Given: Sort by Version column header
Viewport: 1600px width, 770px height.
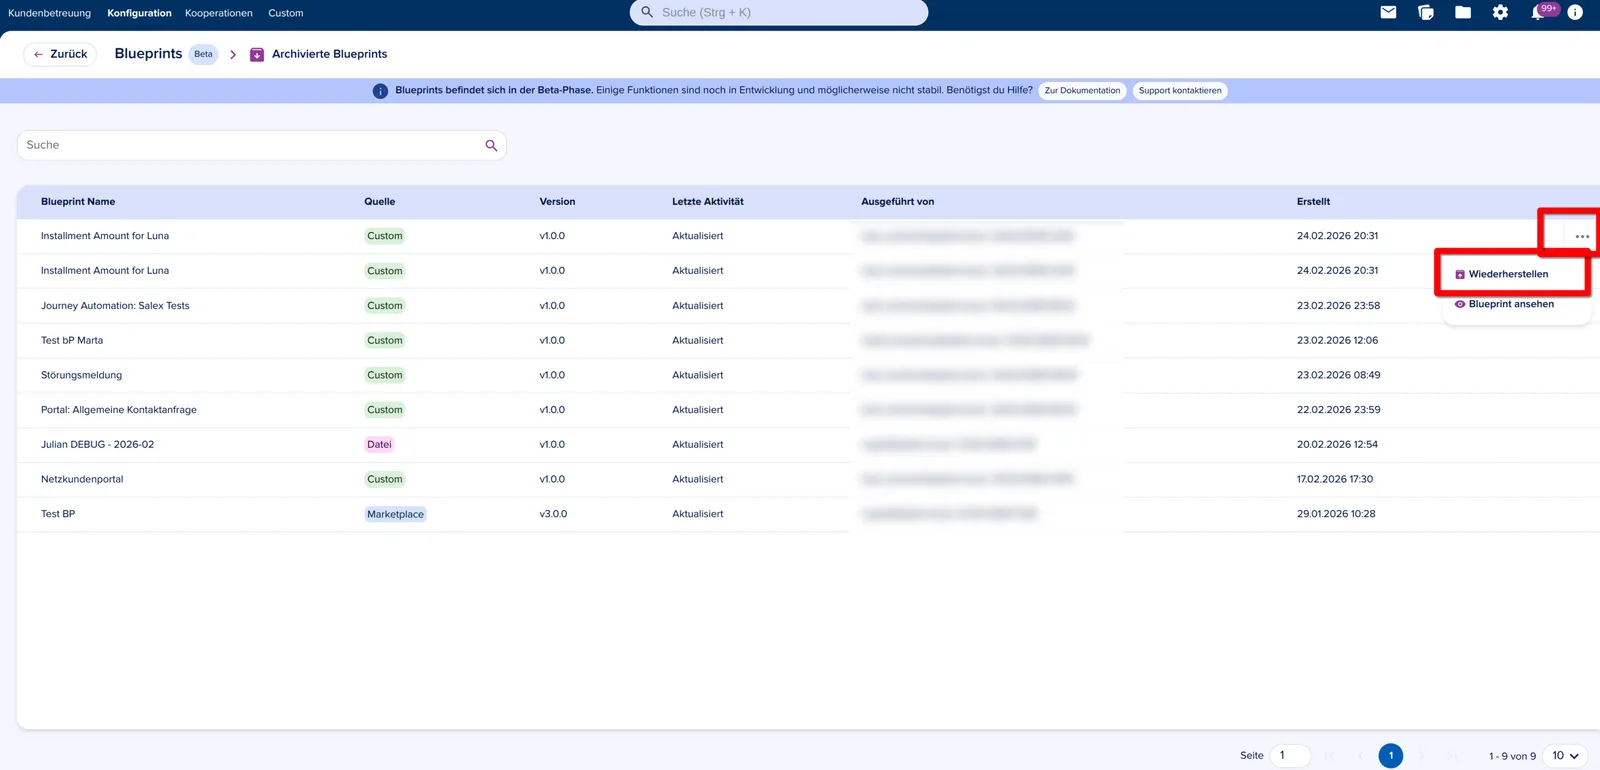Looking at the screenshot, I should point(557,202).
